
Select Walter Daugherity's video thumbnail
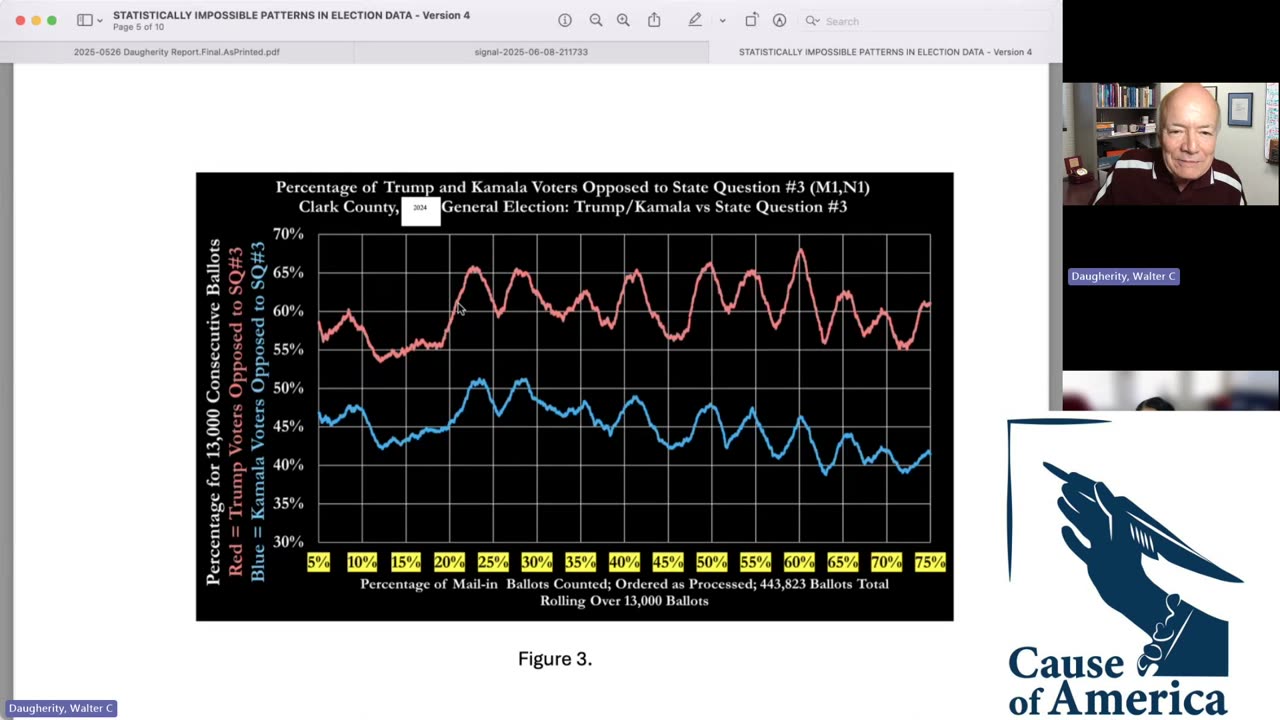[x=1170, y=144]
